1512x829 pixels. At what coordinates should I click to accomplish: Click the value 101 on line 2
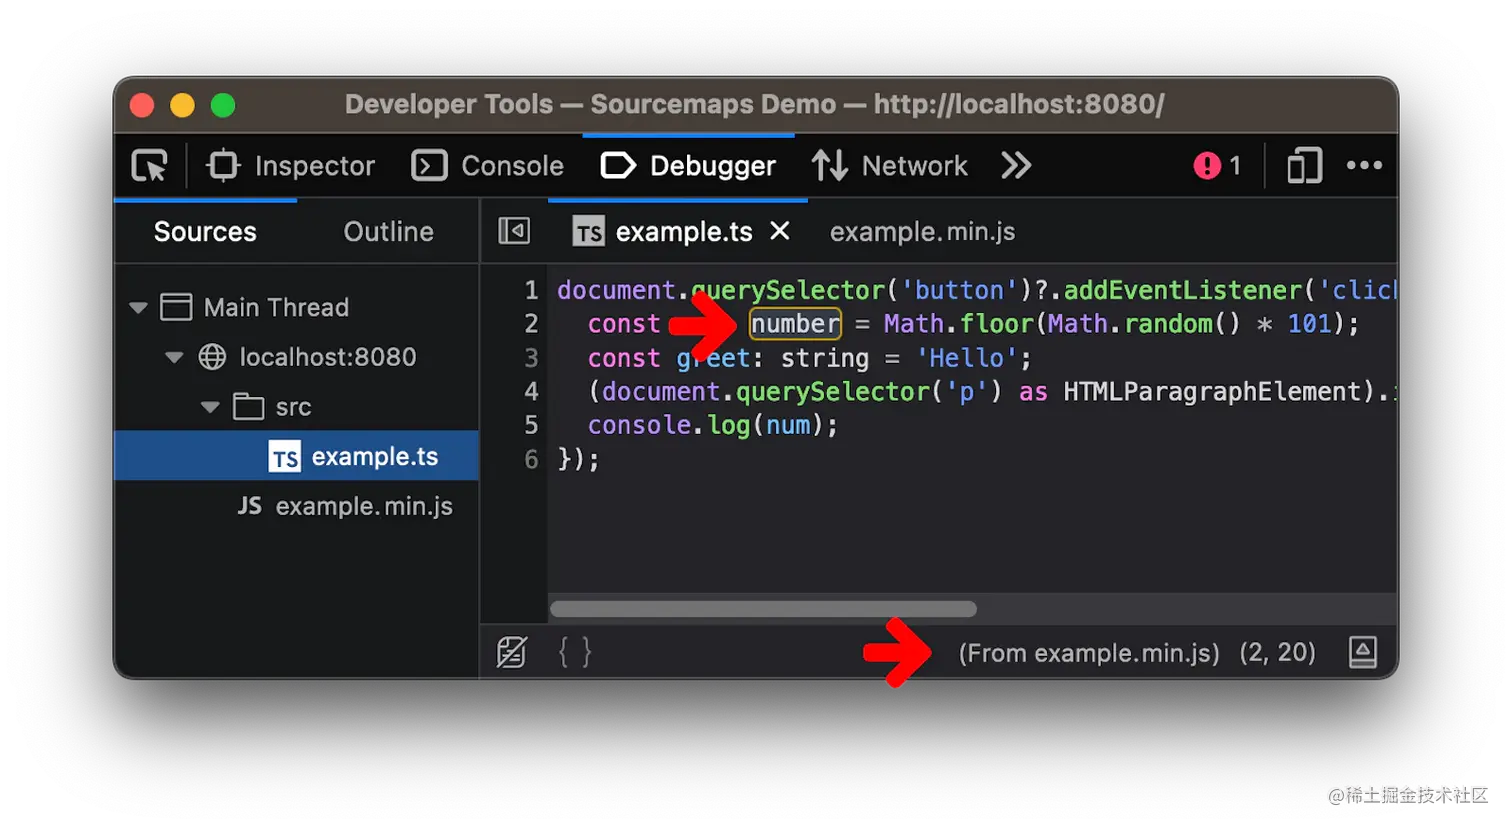coord(1309,324)
